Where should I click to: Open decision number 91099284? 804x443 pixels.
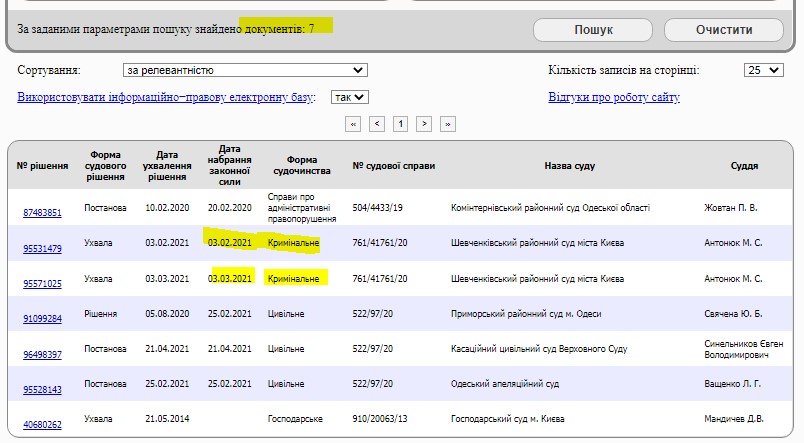point(42,319)
